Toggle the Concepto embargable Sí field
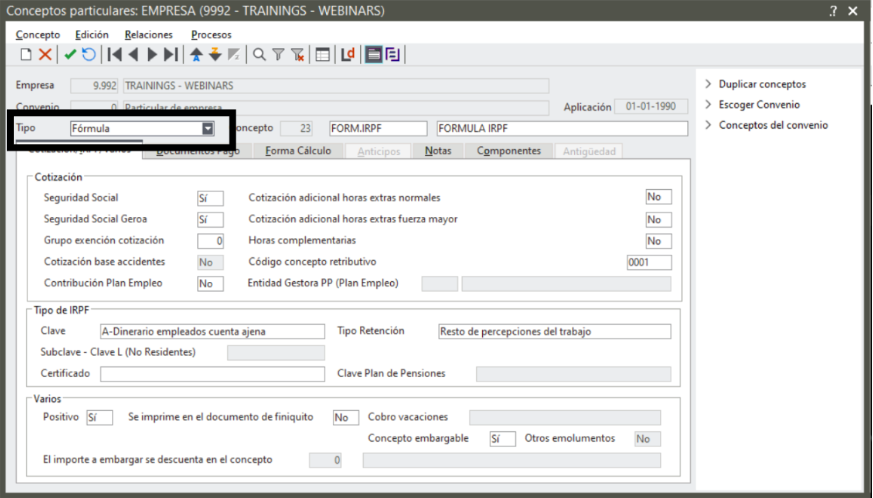This screenshot has width=873, height=498. click(x=502, y=439)
